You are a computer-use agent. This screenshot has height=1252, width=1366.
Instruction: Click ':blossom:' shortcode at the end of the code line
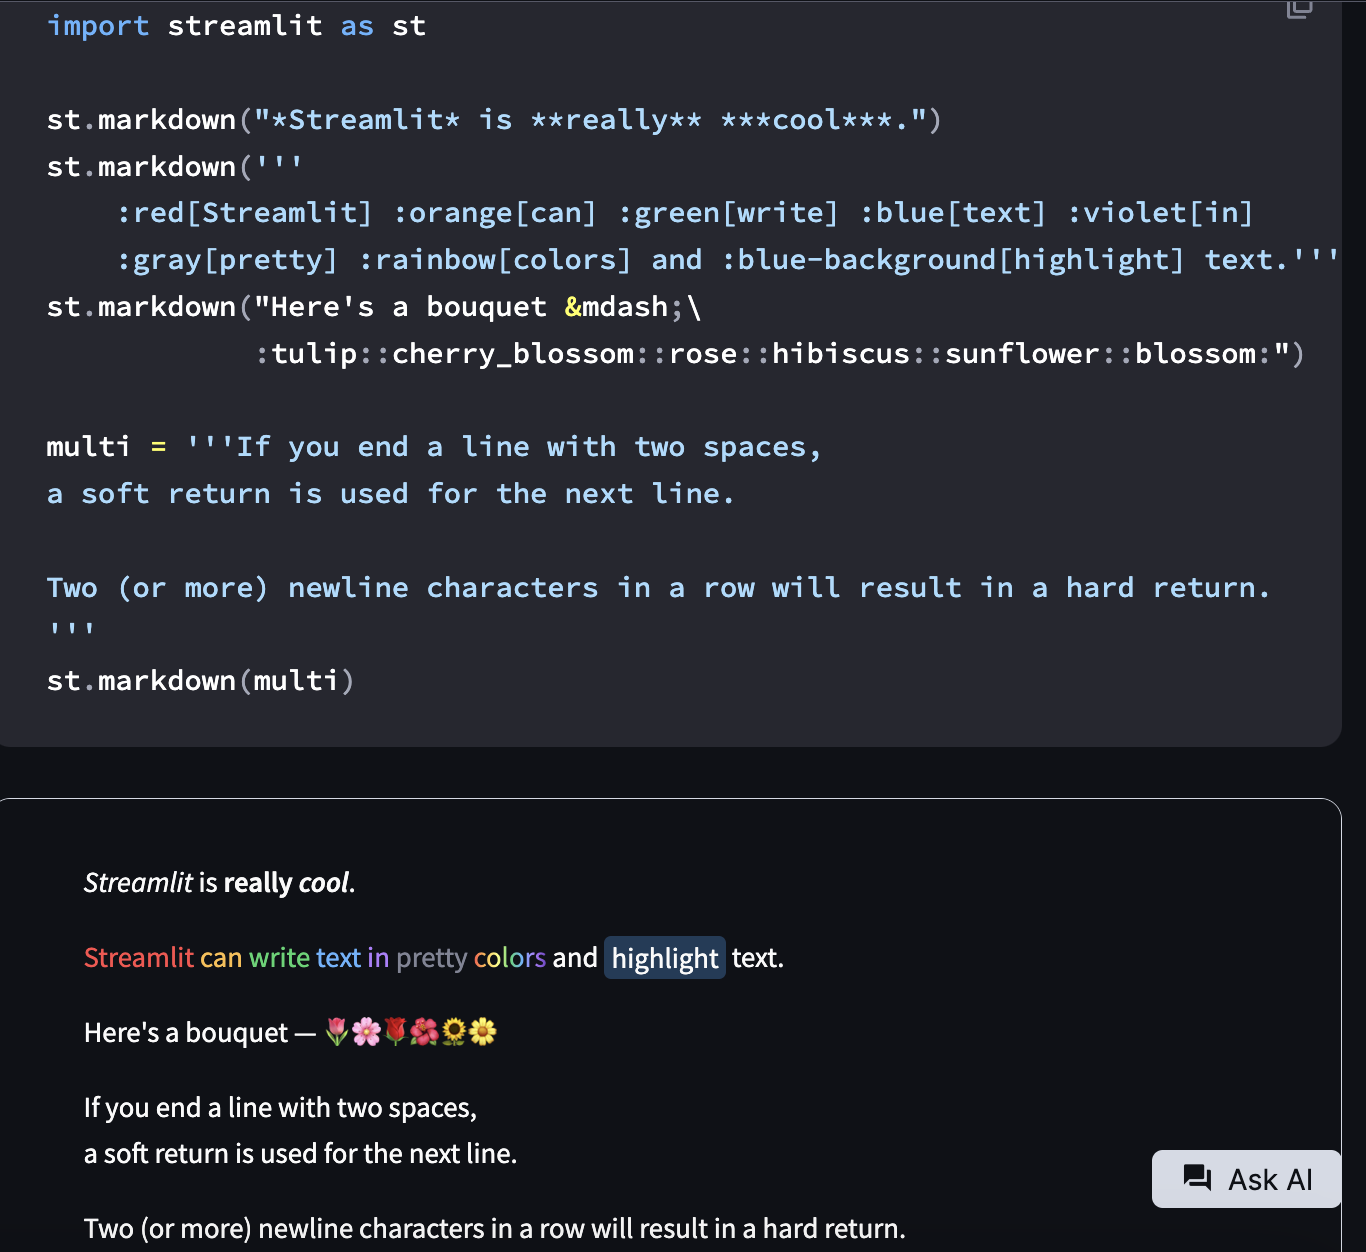coord(1195,354)
